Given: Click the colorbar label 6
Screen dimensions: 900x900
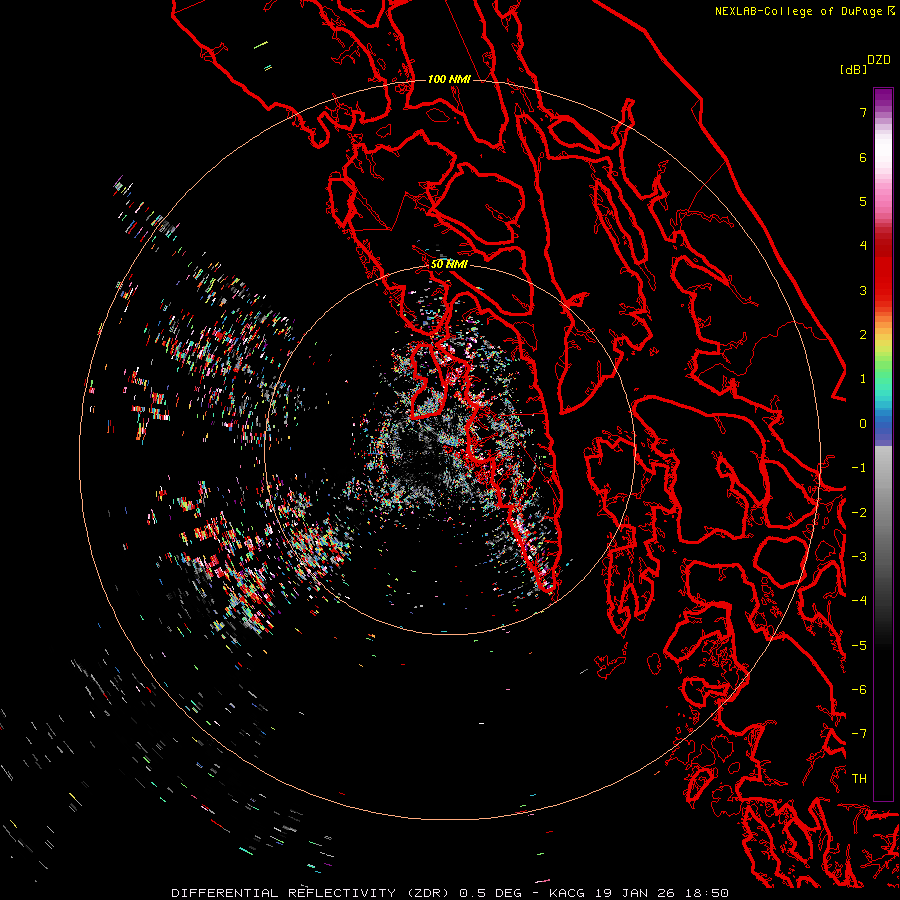Looking at the screenshot, I should [x=863, y=157].
